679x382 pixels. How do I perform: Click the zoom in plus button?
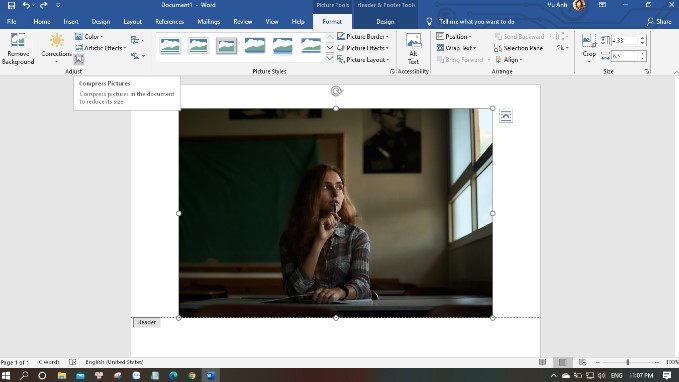point(657,362)
